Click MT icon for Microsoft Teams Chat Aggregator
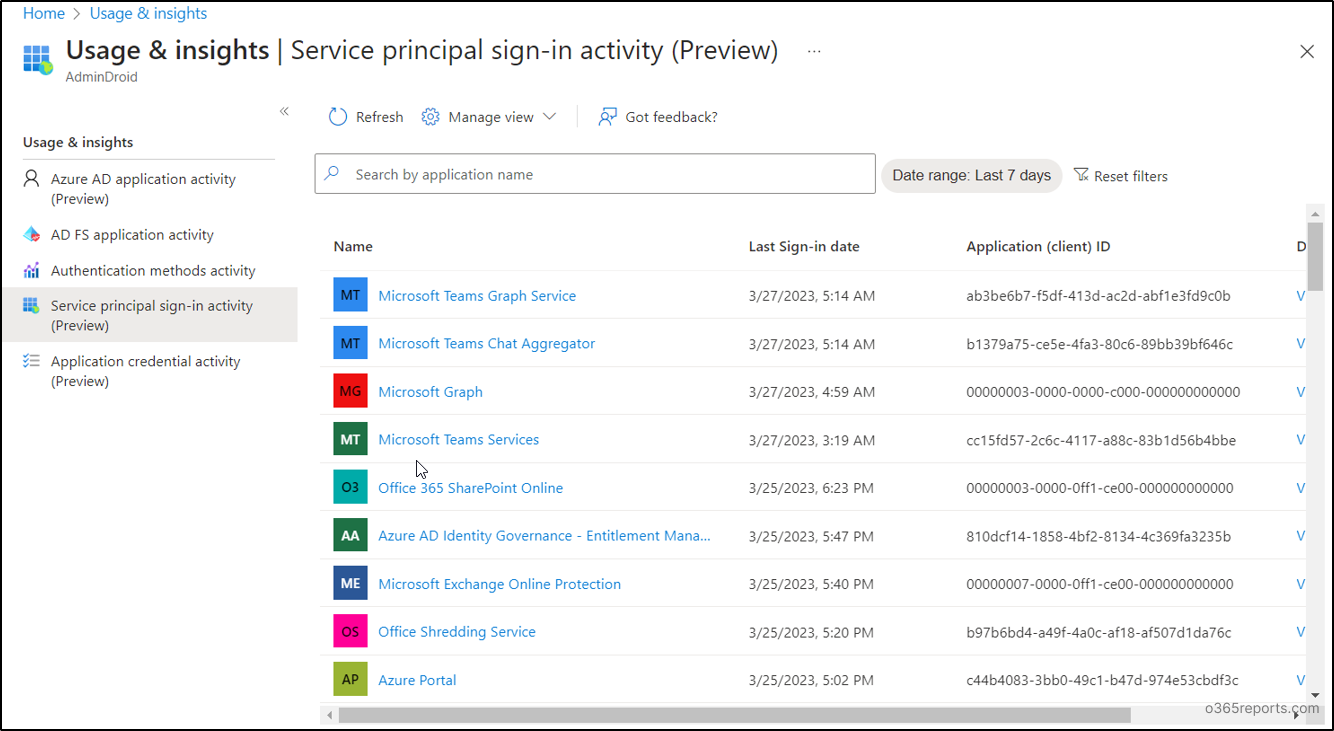The height and width of the screenshot is (731, 1334). coord(350,343)
